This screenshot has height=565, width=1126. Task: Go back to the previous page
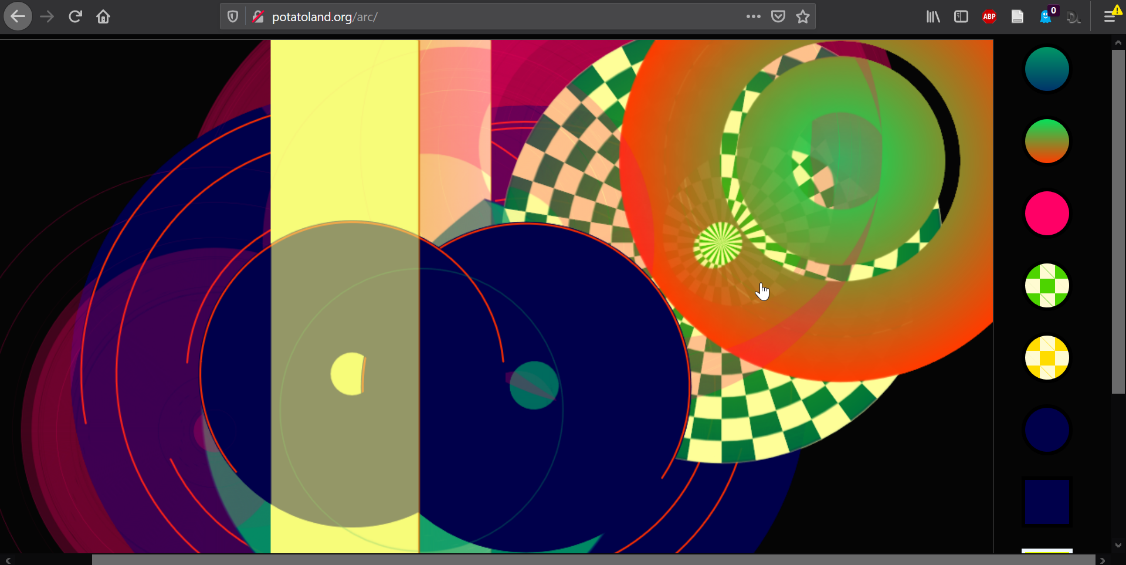click(18, 16)
